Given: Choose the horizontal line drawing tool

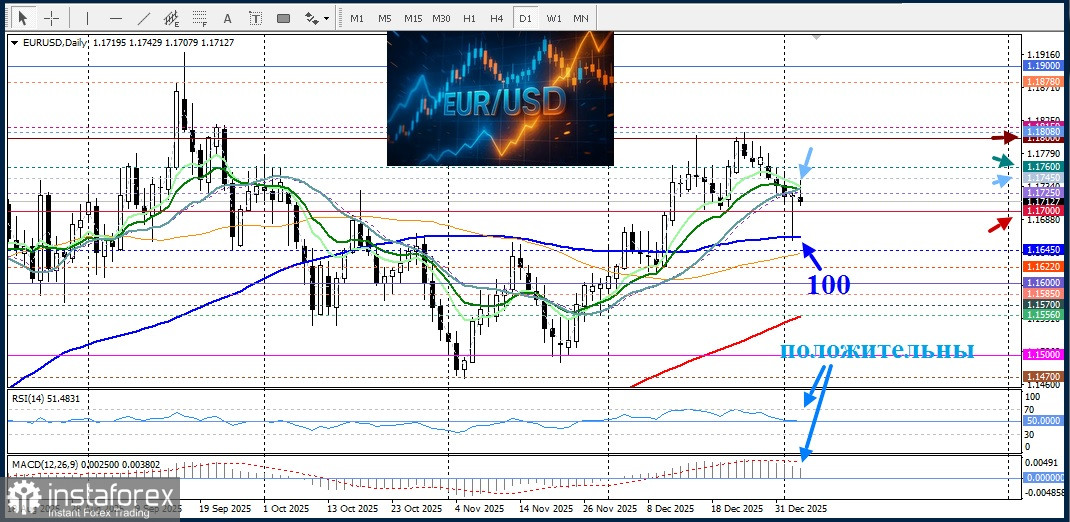Looking at the screenshot, I should [x=115, y=18].
